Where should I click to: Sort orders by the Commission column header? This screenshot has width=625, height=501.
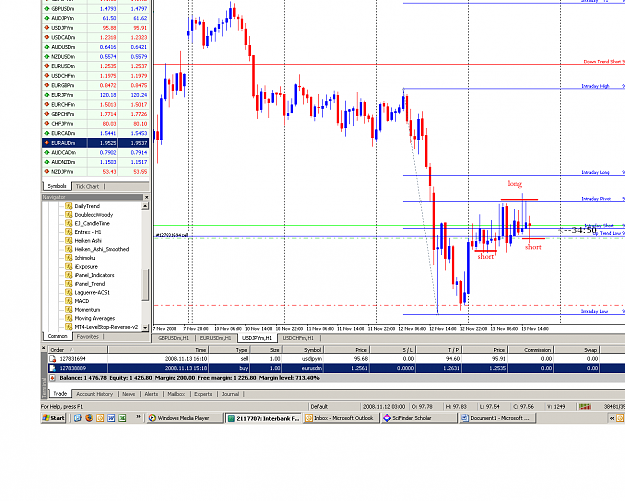coord(531,350)
